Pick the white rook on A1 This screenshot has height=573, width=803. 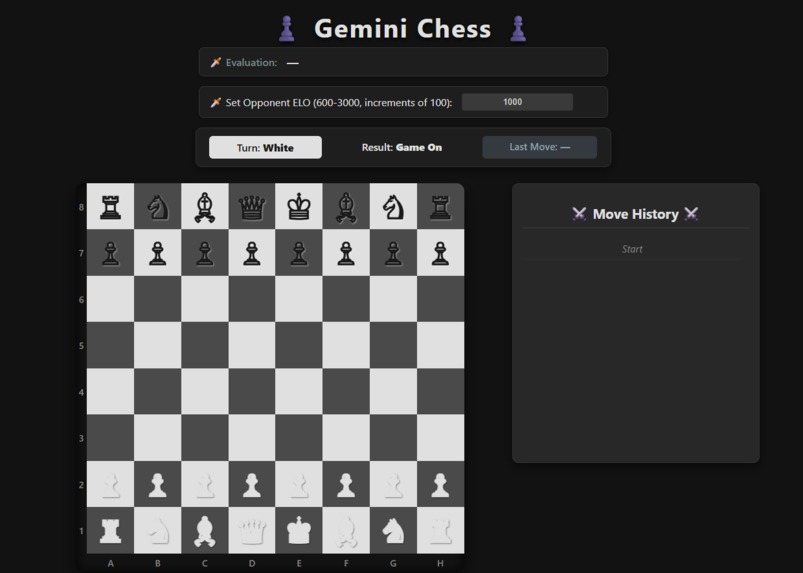click(x=111, y=531)
